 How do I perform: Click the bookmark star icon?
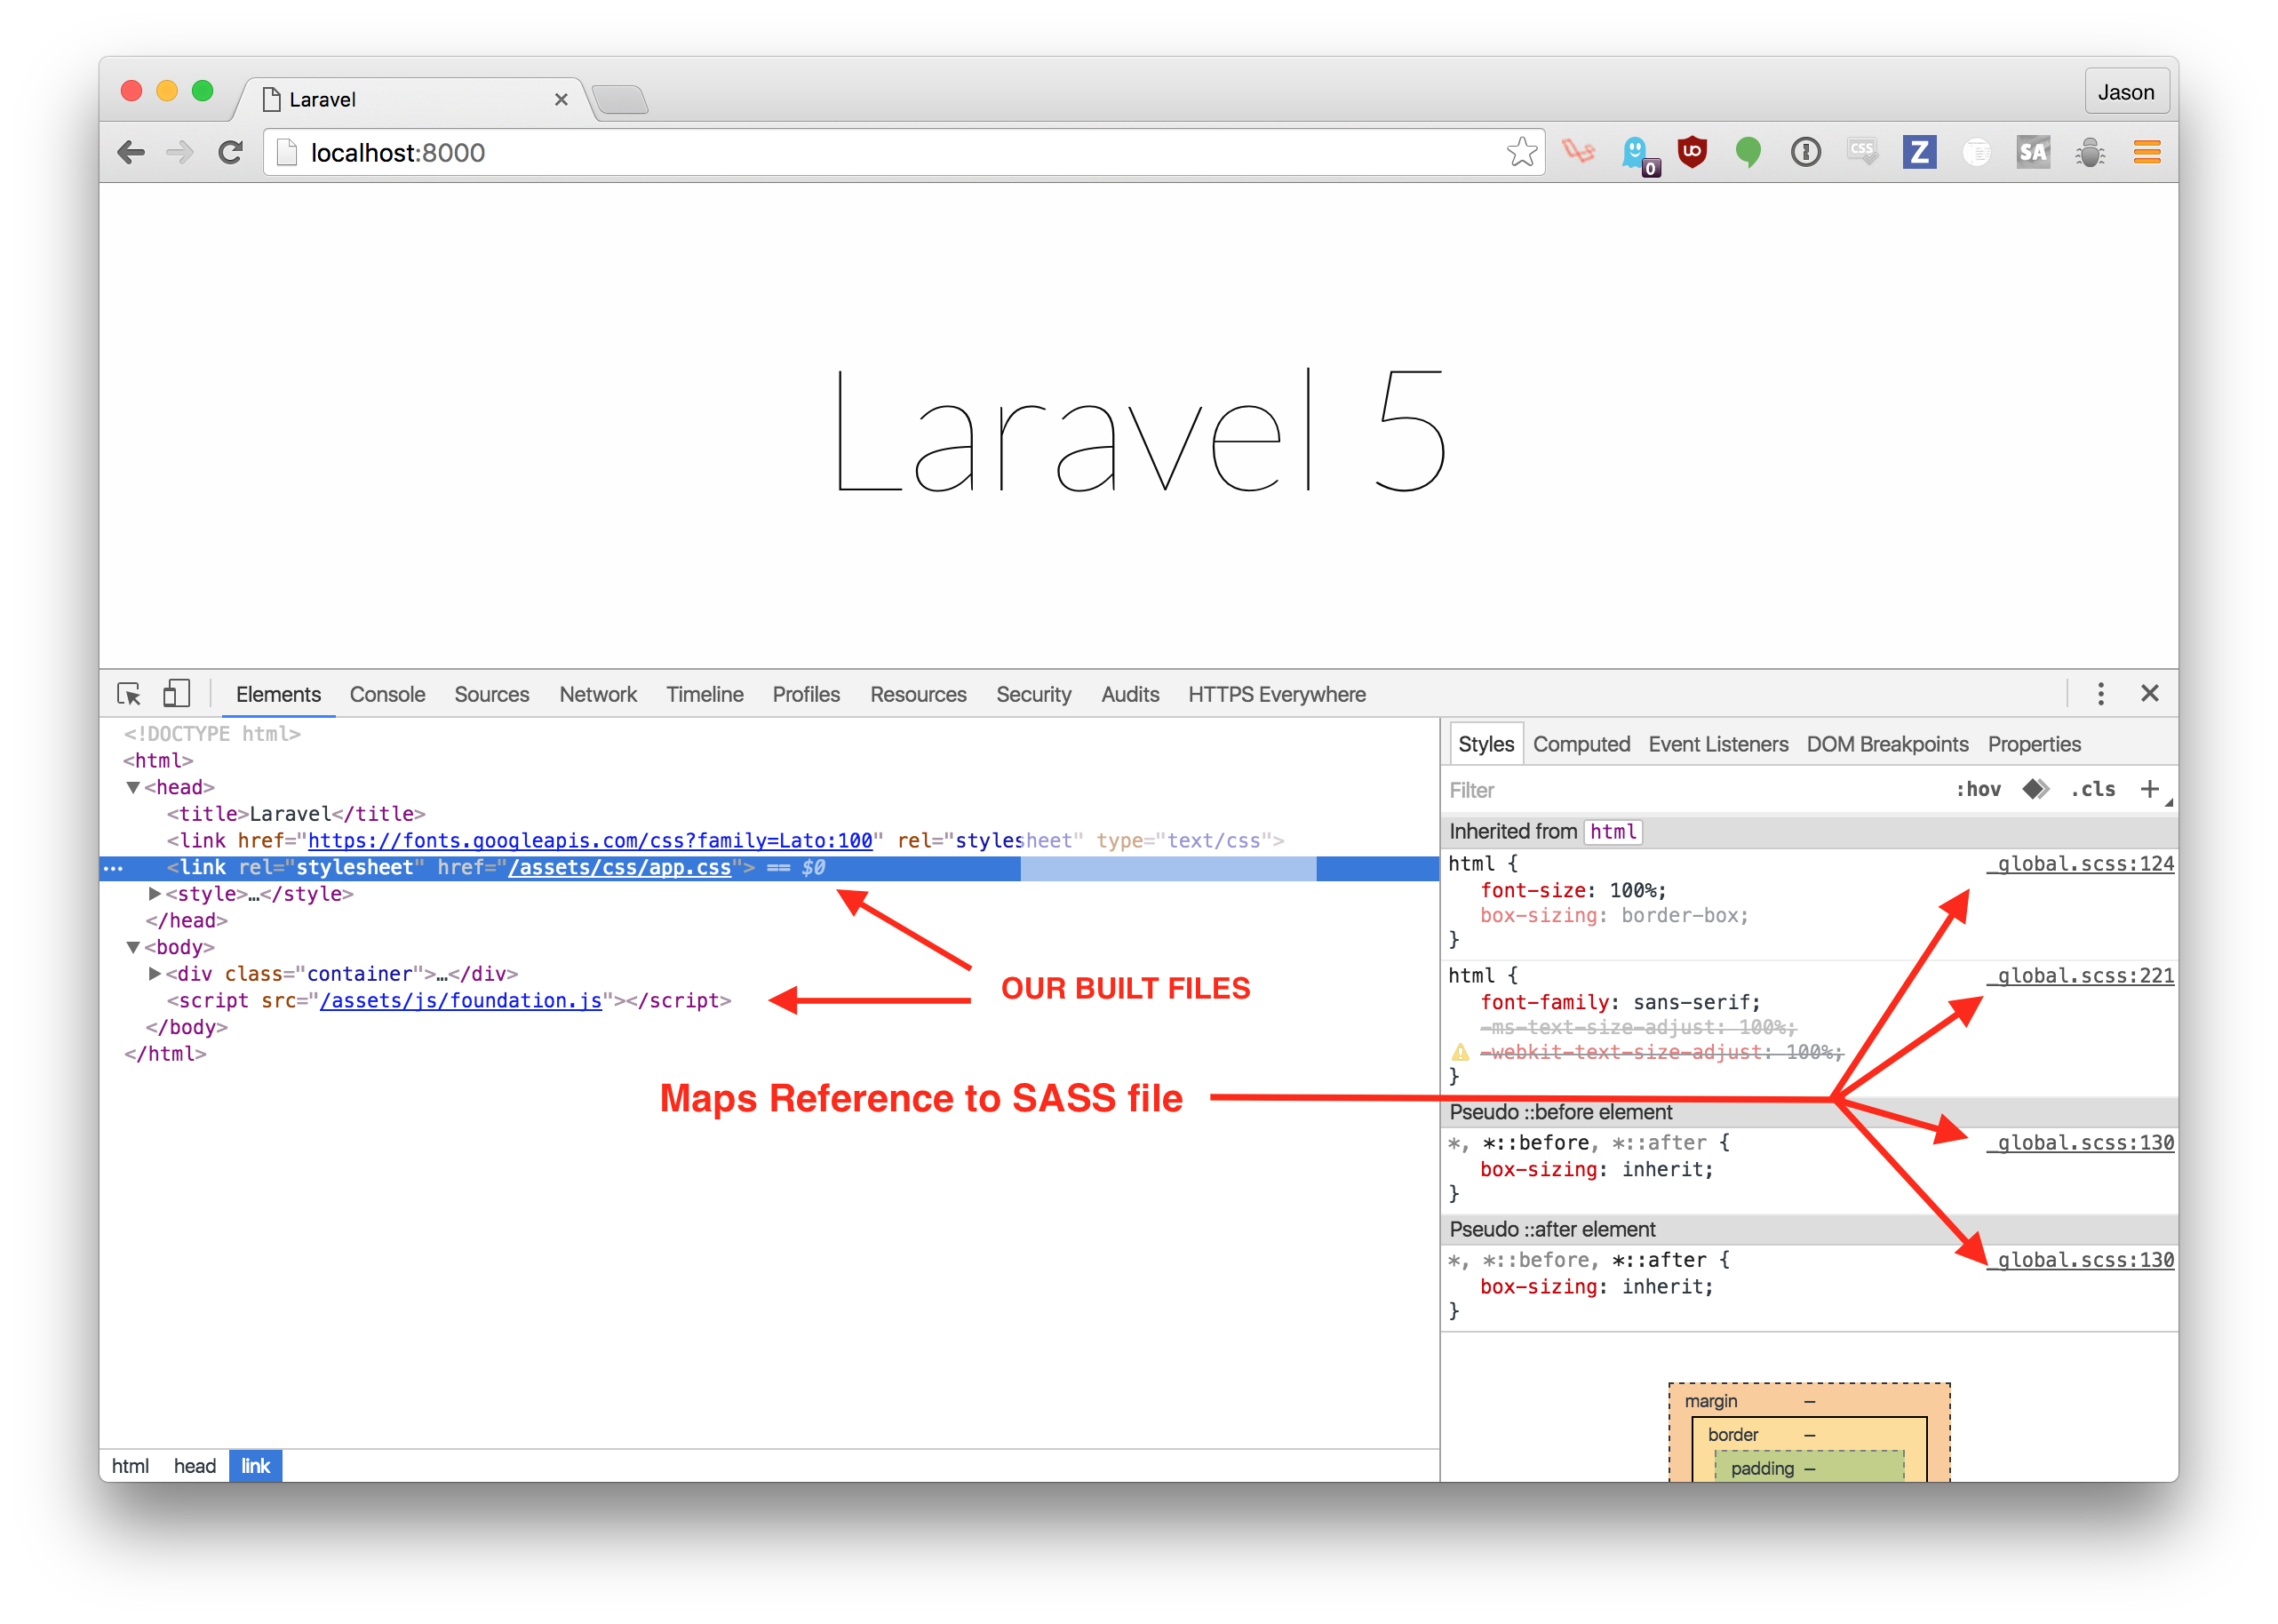[x=1521, y=152]
